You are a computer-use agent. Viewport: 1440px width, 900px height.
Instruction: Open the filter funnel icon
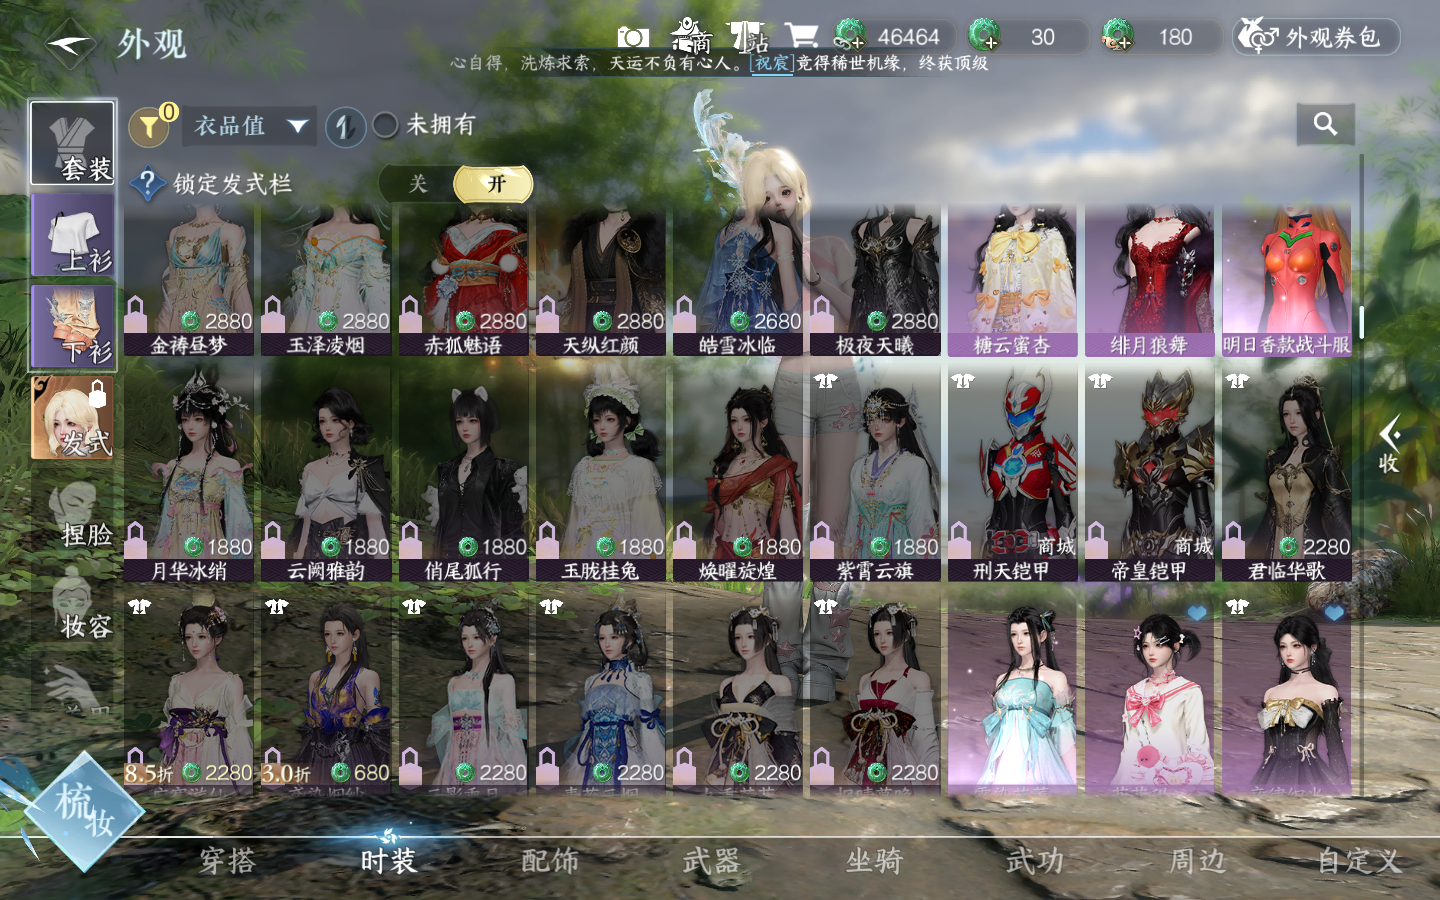coord(150,126)
